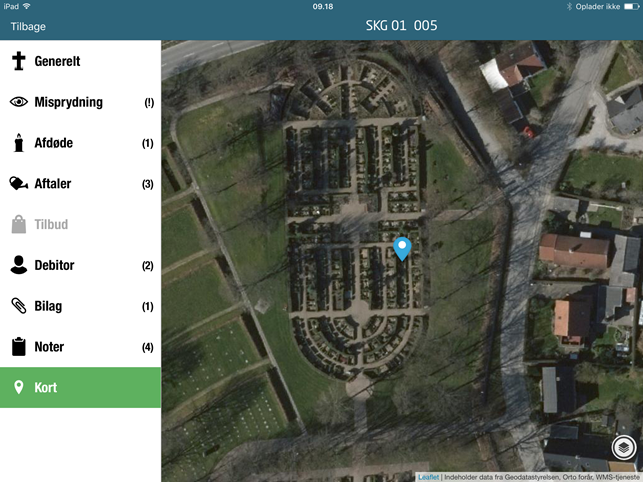Click the (4) count next to Noter
The height and width of the screenshot is (482, 643).
[x=148, y=347]
